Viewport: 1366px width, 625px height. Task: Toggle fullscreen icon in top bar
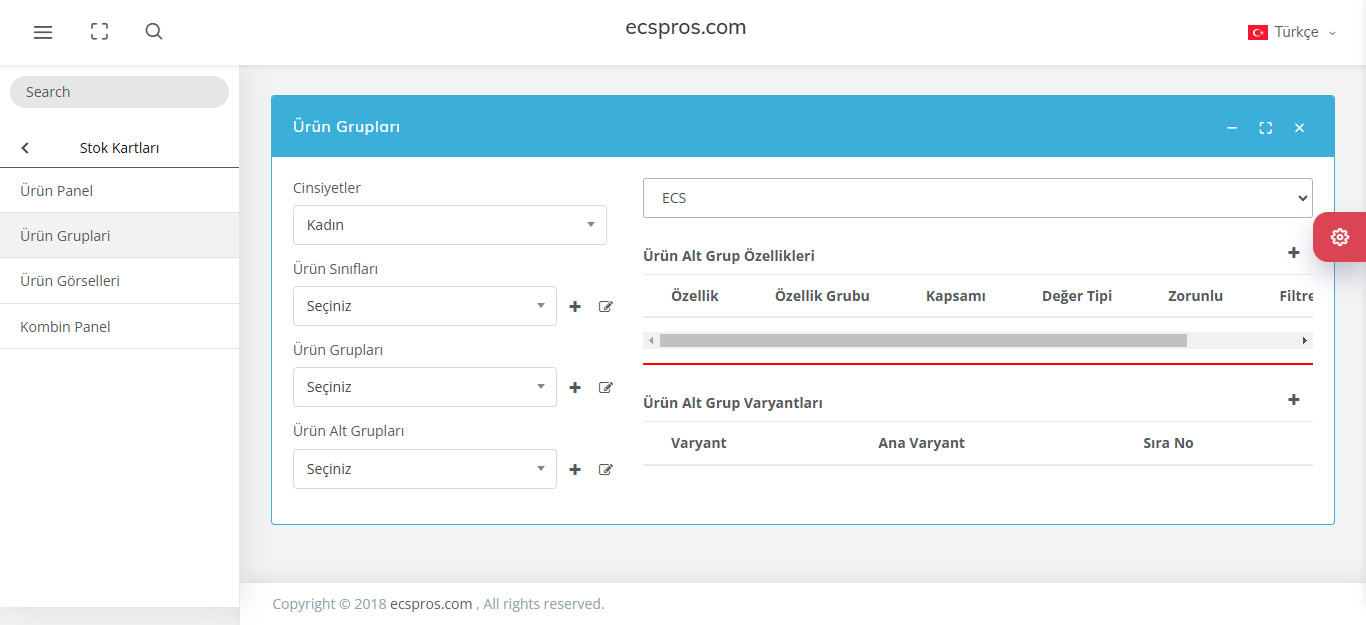(99, 32)
